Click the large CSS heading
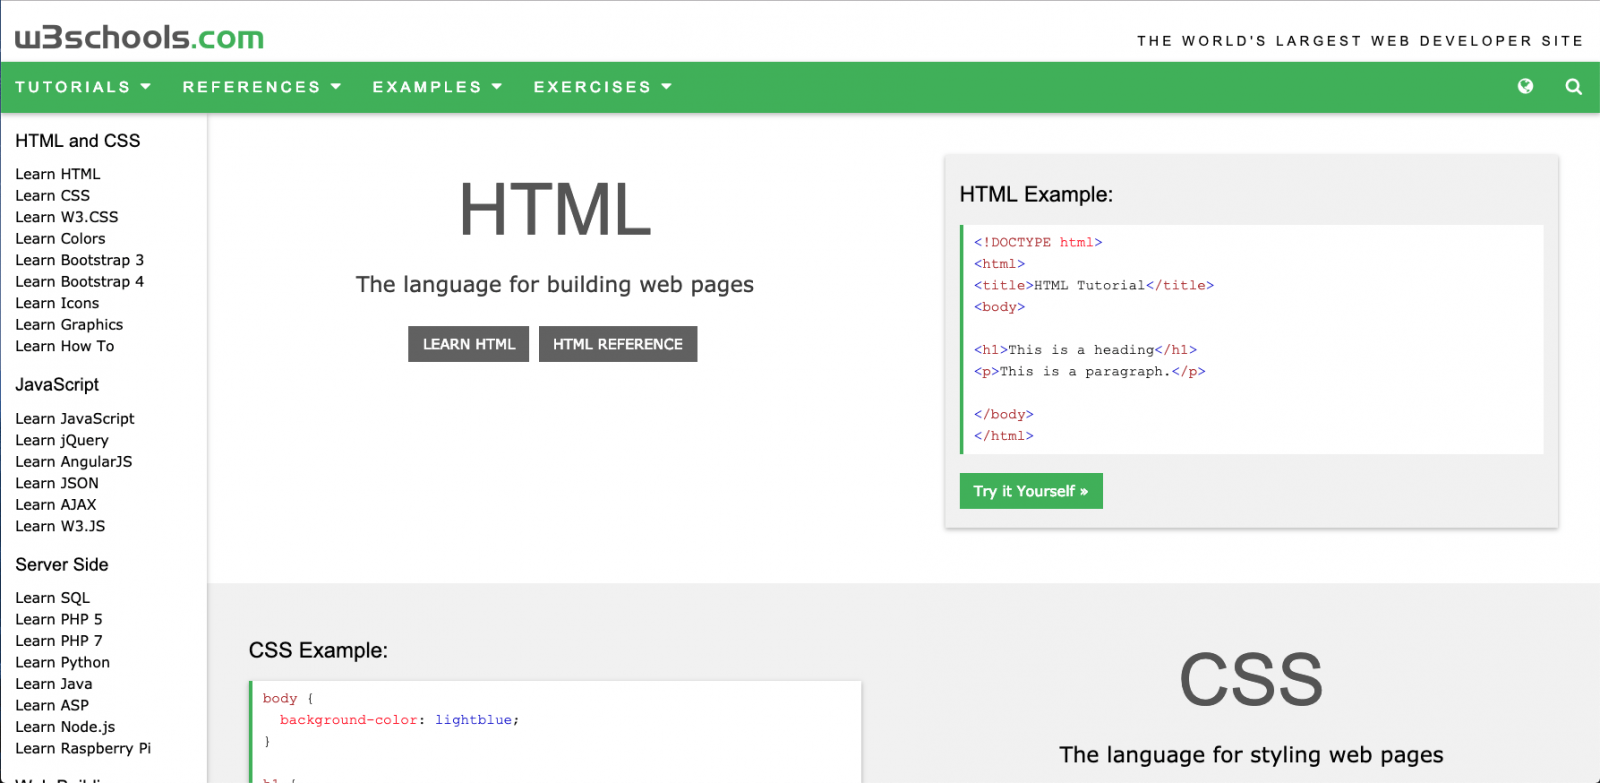 click(1251, 680)
